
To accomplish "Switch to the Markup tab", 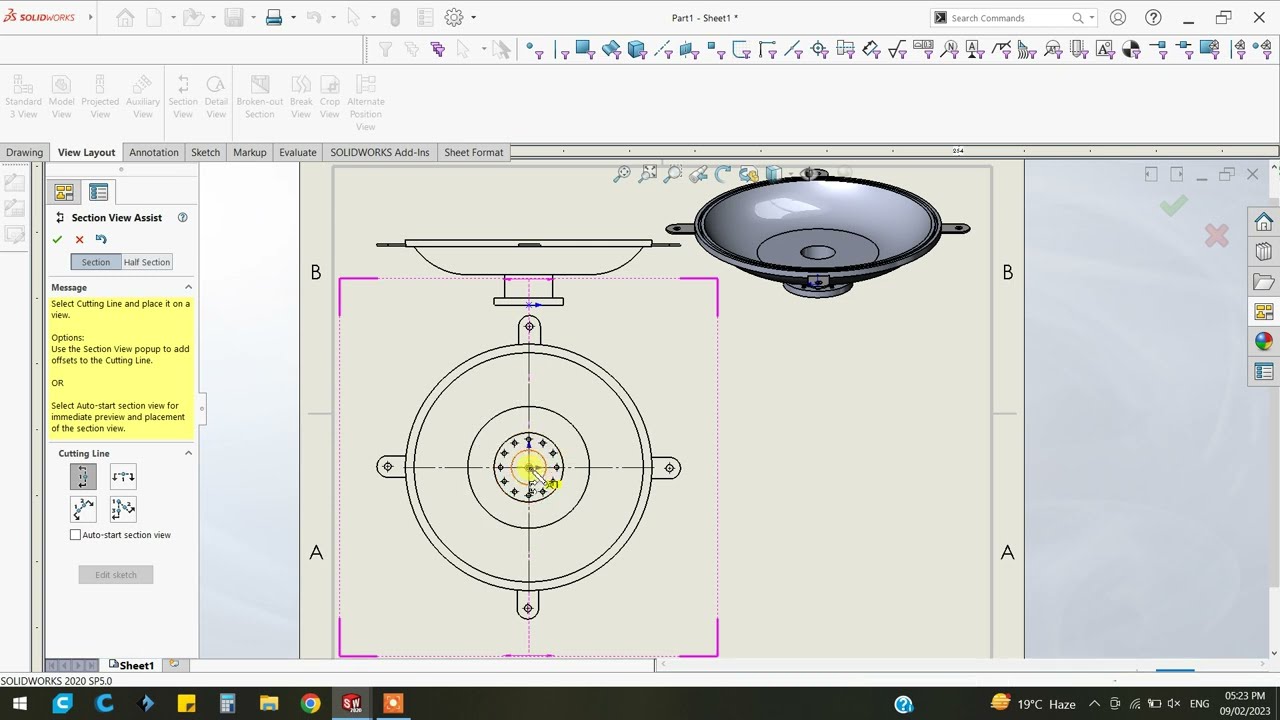I will tap(250, 152).
